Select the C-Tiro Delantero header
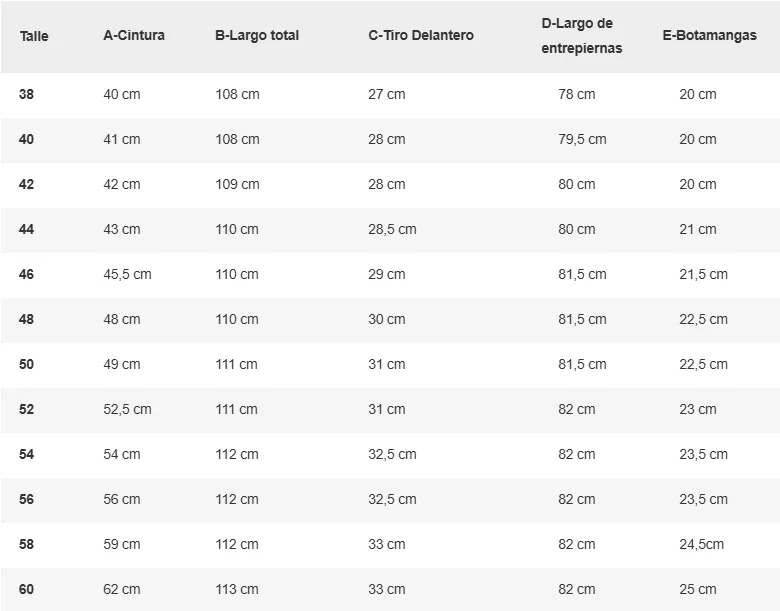This screenshot has width=780, height=611. coord(421,35)
